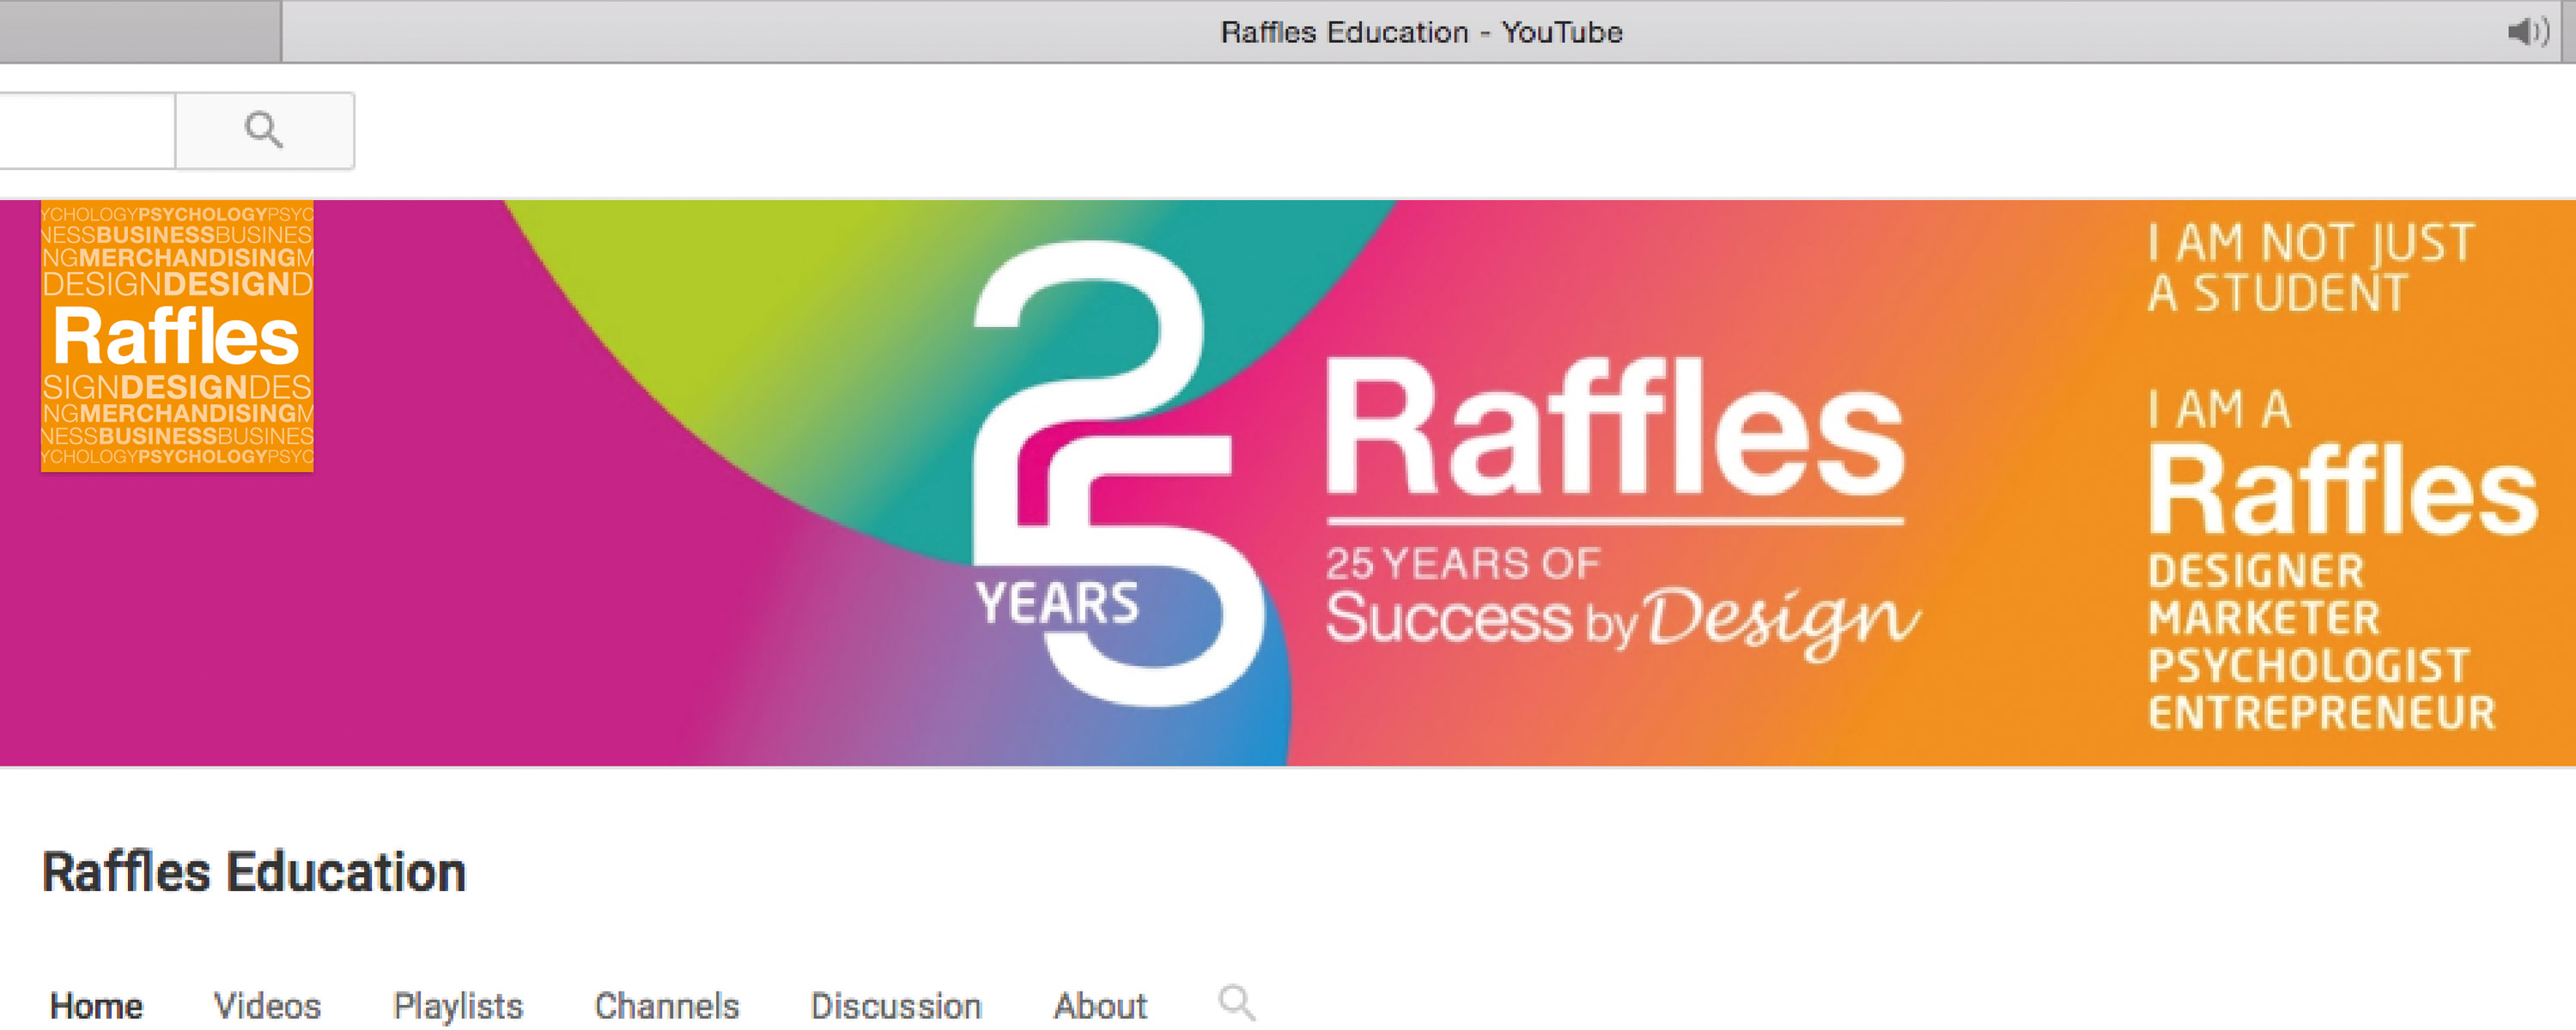The height and width of the screenshot is (1030, 2576).
Task: View the About tab
Action: click(x=1100, y=1006)
